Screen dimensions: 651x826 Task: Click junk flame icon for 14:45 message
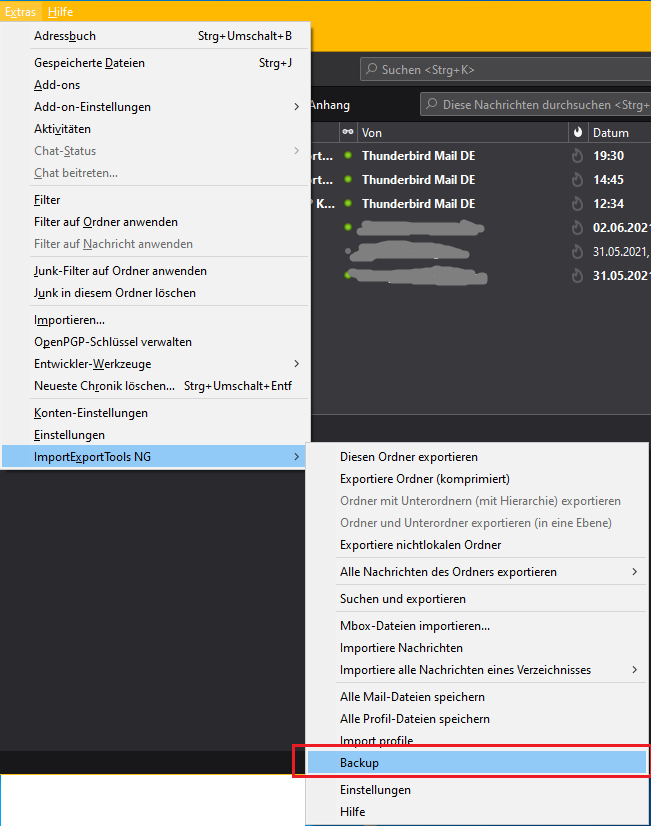tap(577, 180)
